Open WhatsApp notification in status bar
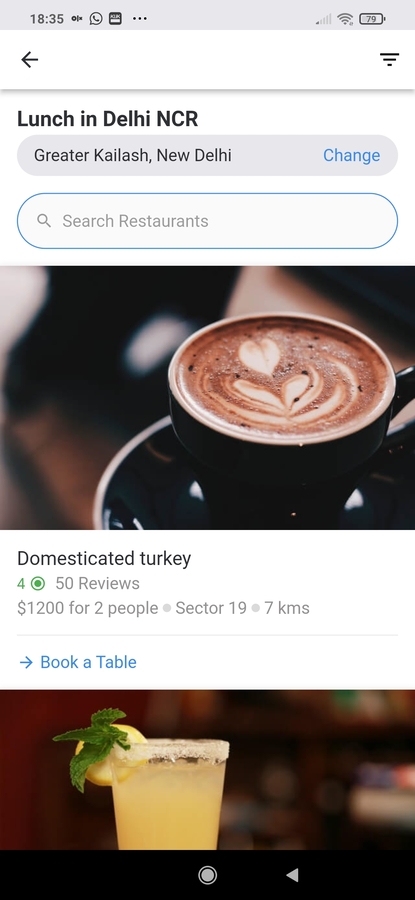Image resolution: width=415 pixels, height=900 pixels. pyautogui.click(x=96, y=18)
